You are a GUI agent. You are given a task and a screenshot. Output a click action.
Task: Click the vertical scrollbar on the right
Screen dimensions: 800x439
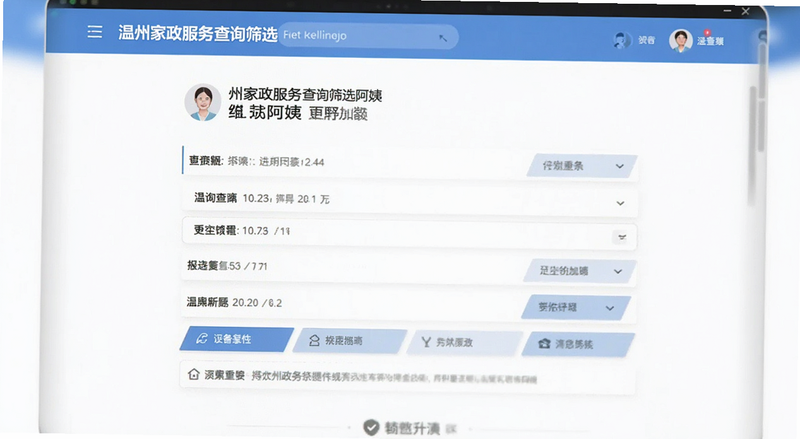tap(752, 145)
